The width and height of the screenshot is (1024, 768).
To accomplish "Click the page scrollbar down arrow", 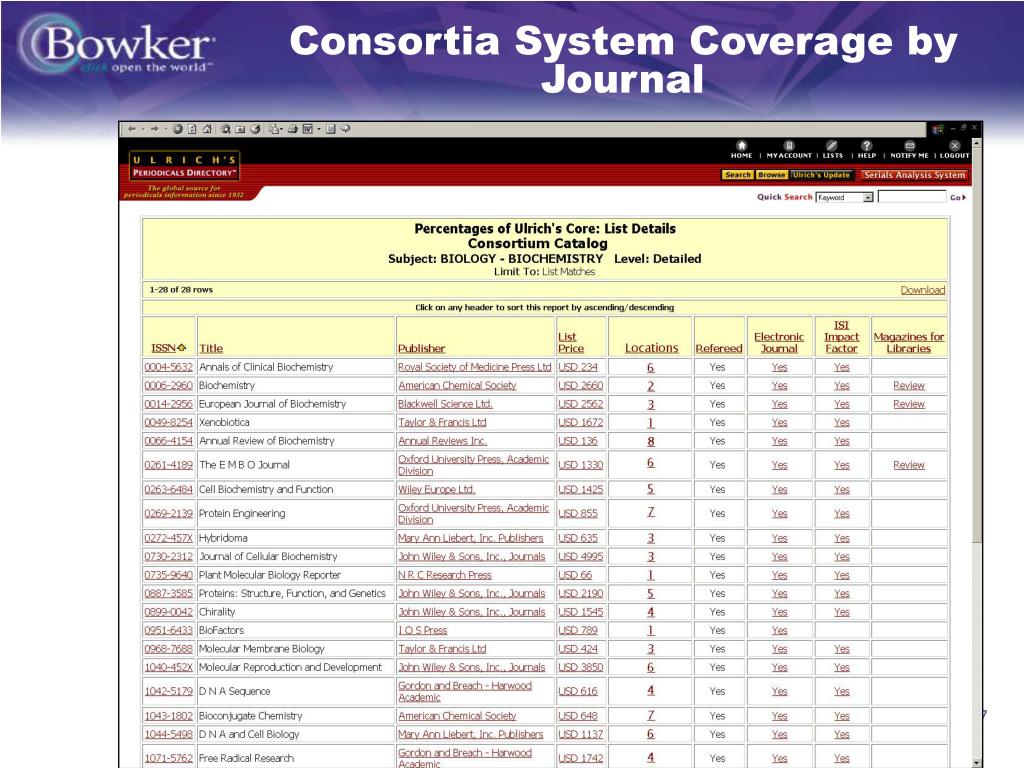I will coord(976,763).
